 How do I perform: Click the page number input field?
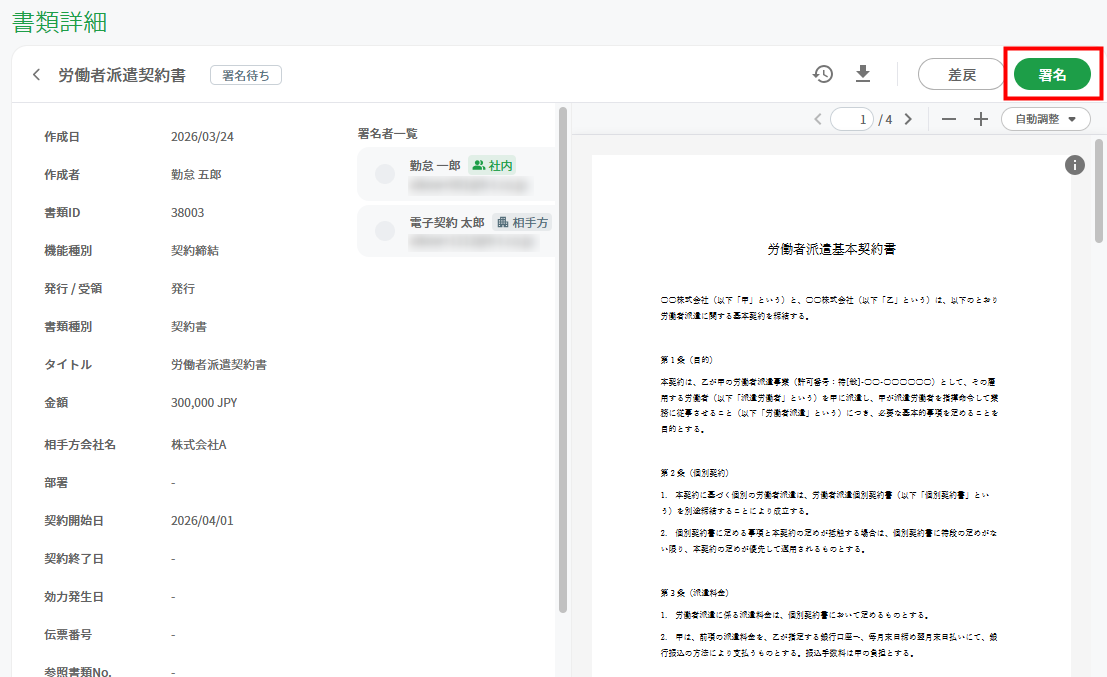[x=852, y=119]
